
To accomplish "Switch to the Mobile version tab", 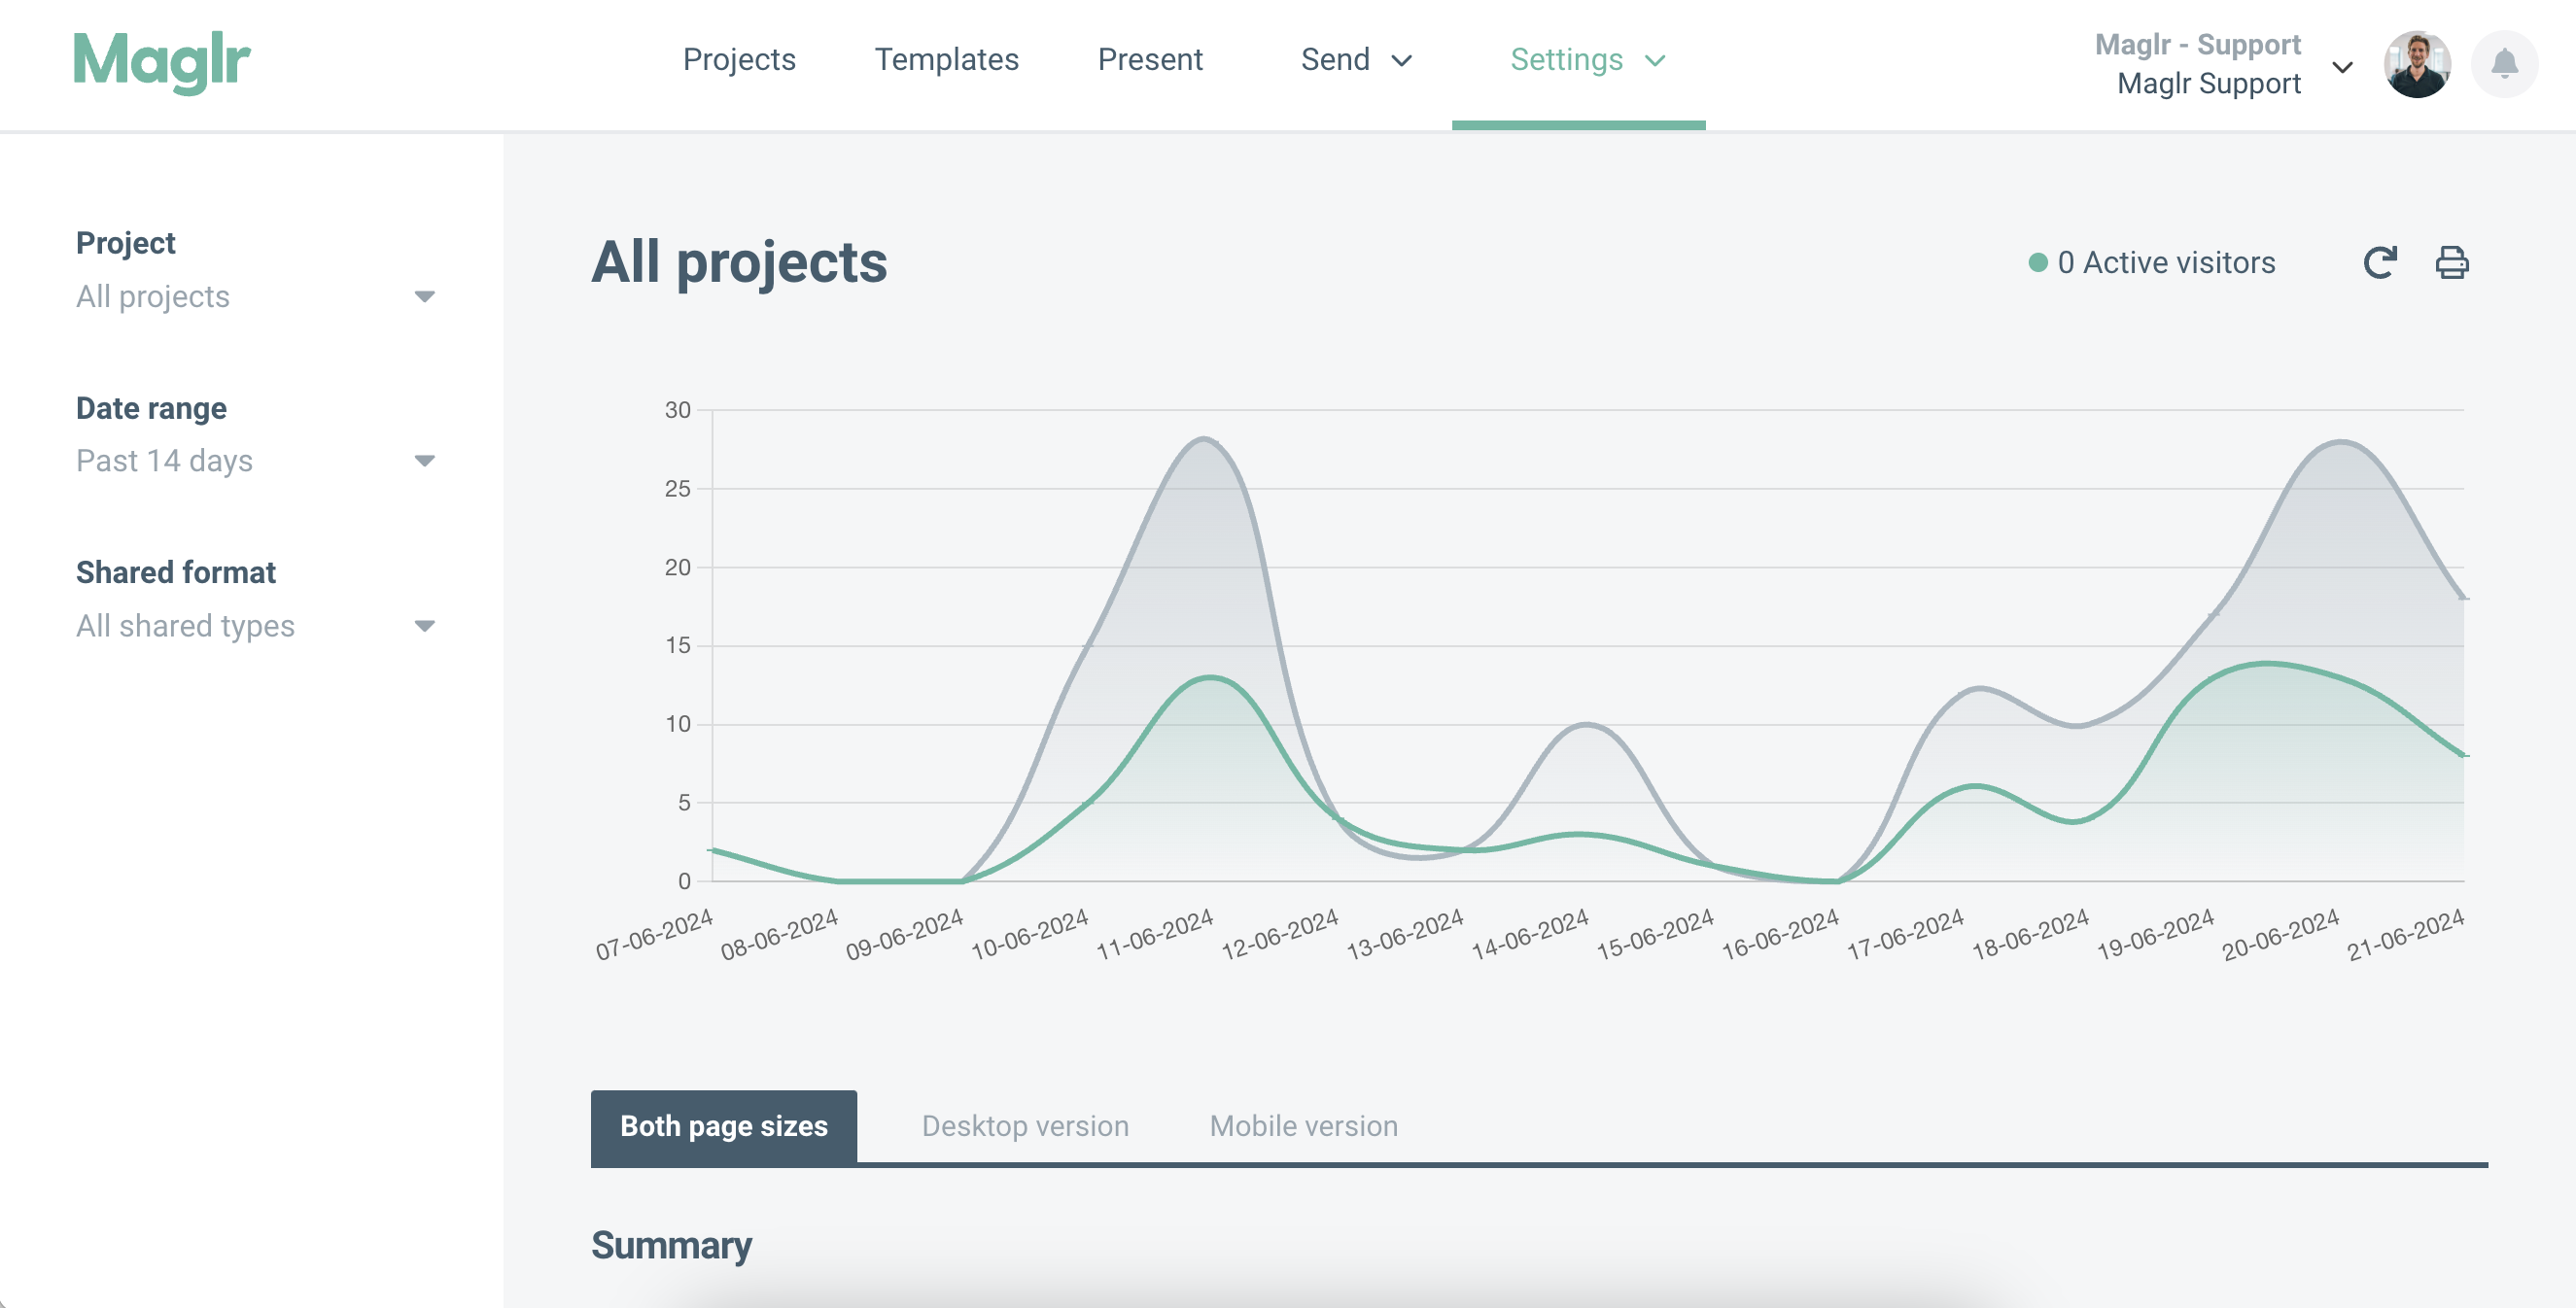I will 1303,1126.
